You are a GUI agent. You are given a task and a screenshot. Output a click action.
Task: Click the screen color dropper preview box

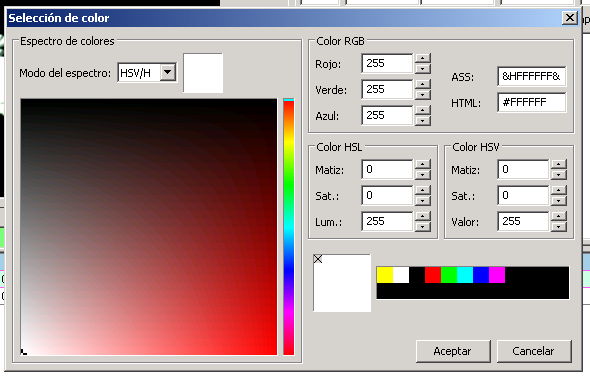coord(342,283)
